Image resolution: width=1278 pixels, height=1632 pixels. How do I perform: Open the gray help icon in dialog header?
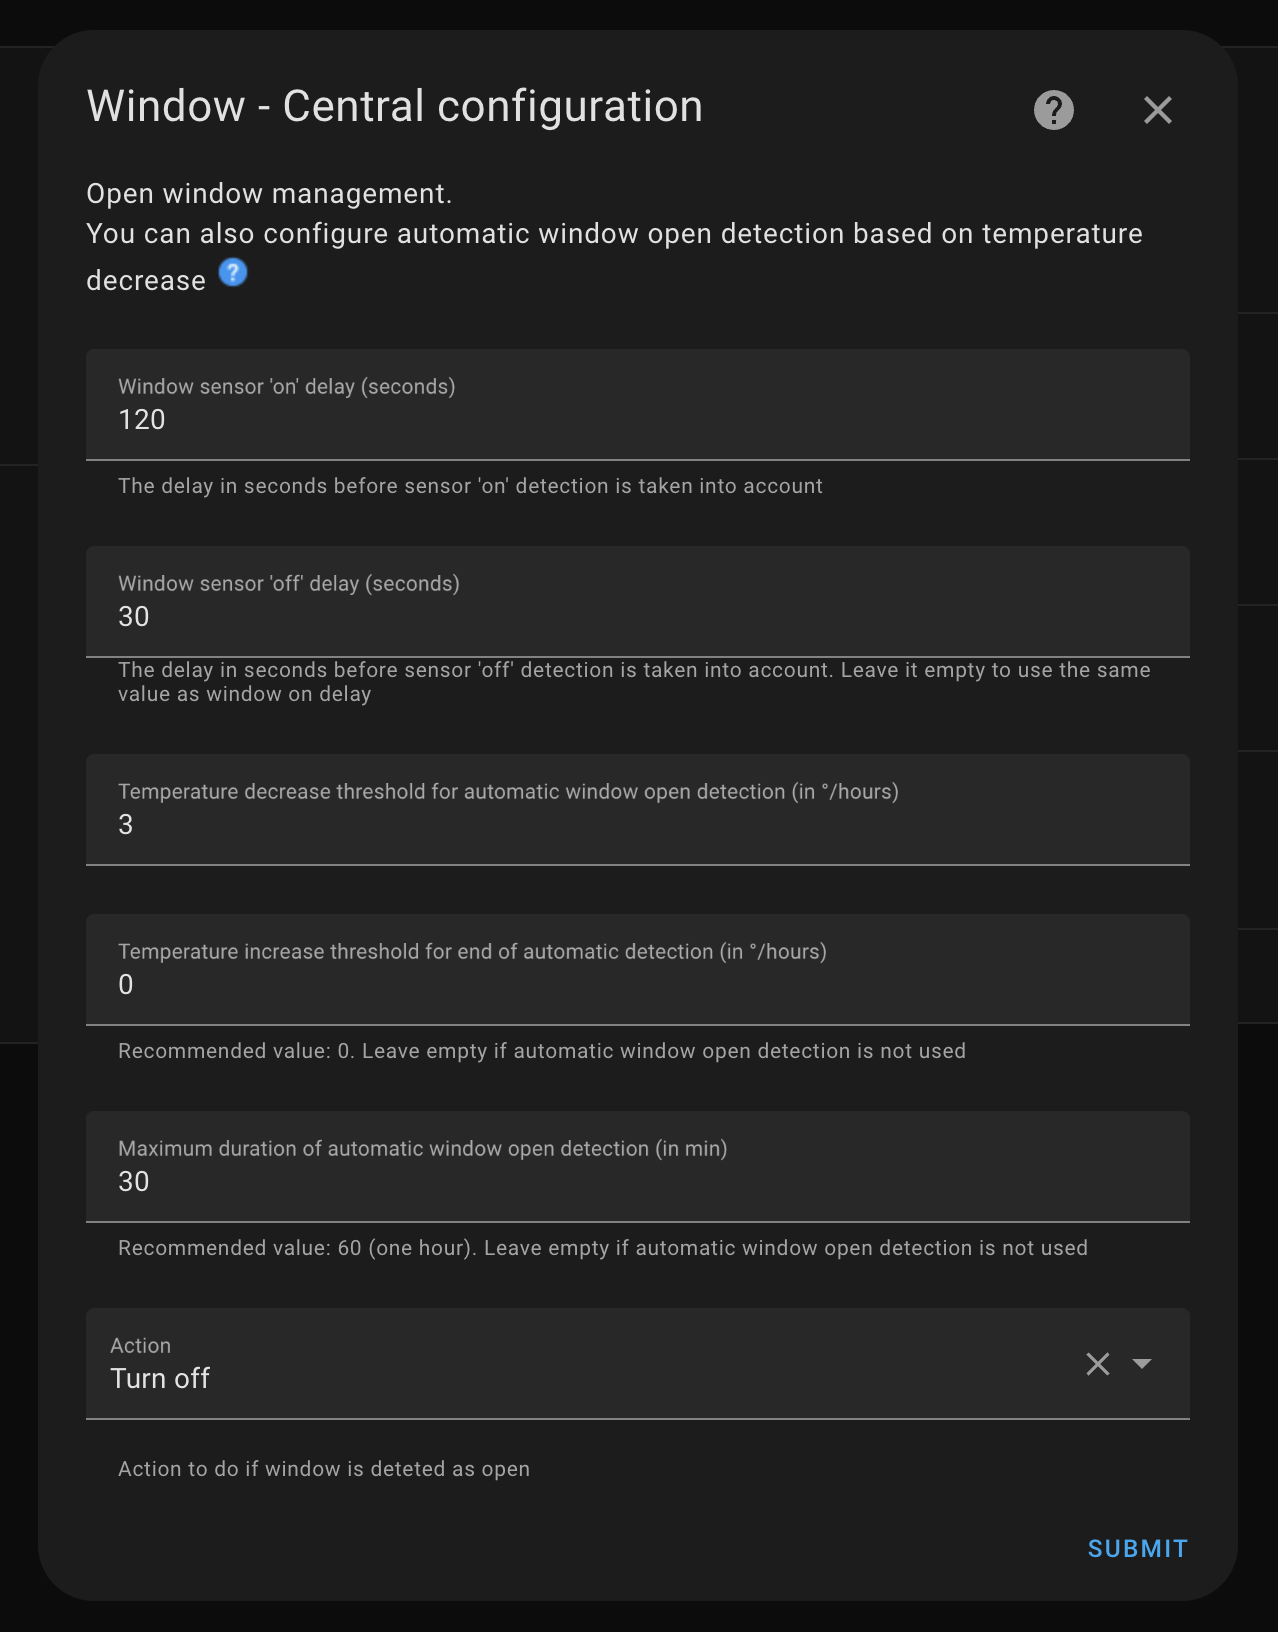[1054, 110]
